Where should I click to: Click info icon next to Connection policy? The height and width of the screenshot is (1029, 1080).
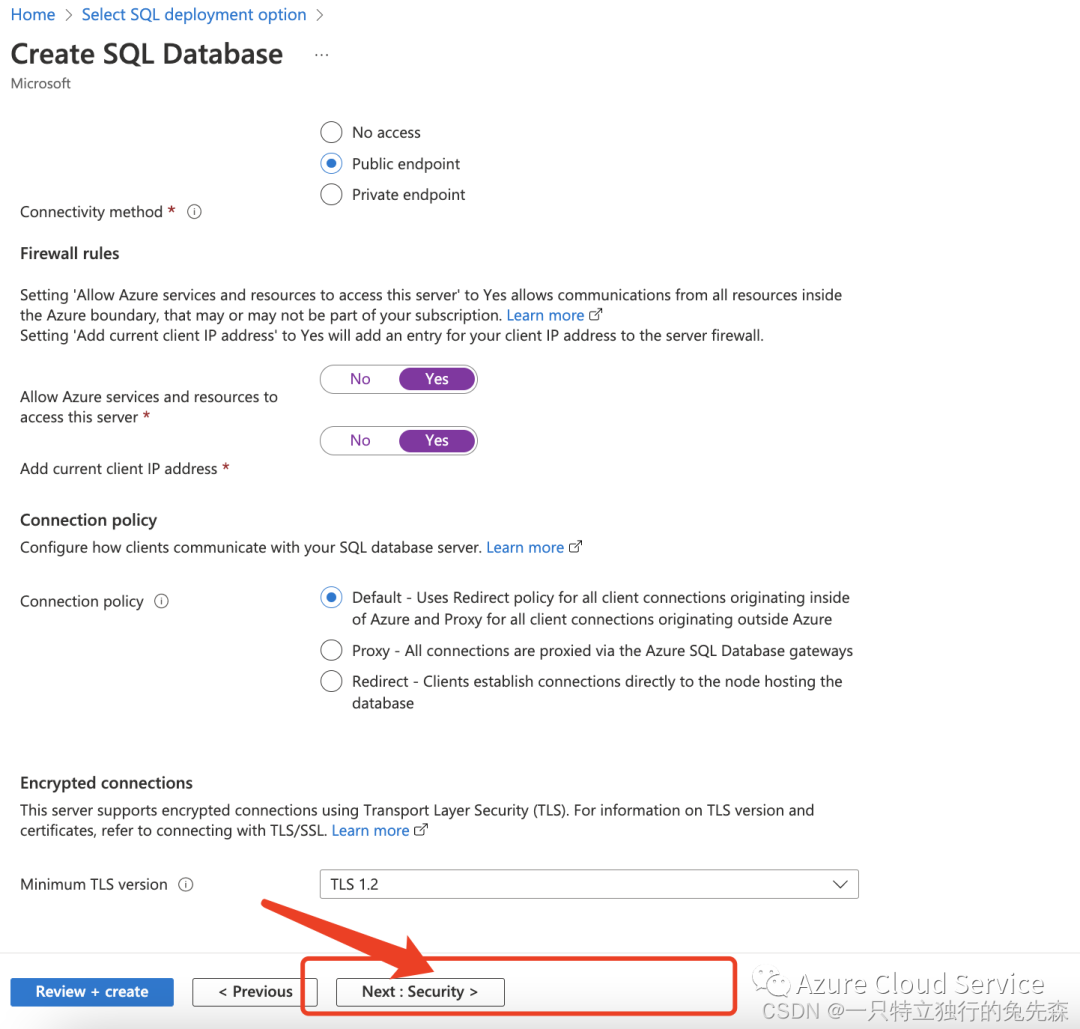tap(161, 601)
